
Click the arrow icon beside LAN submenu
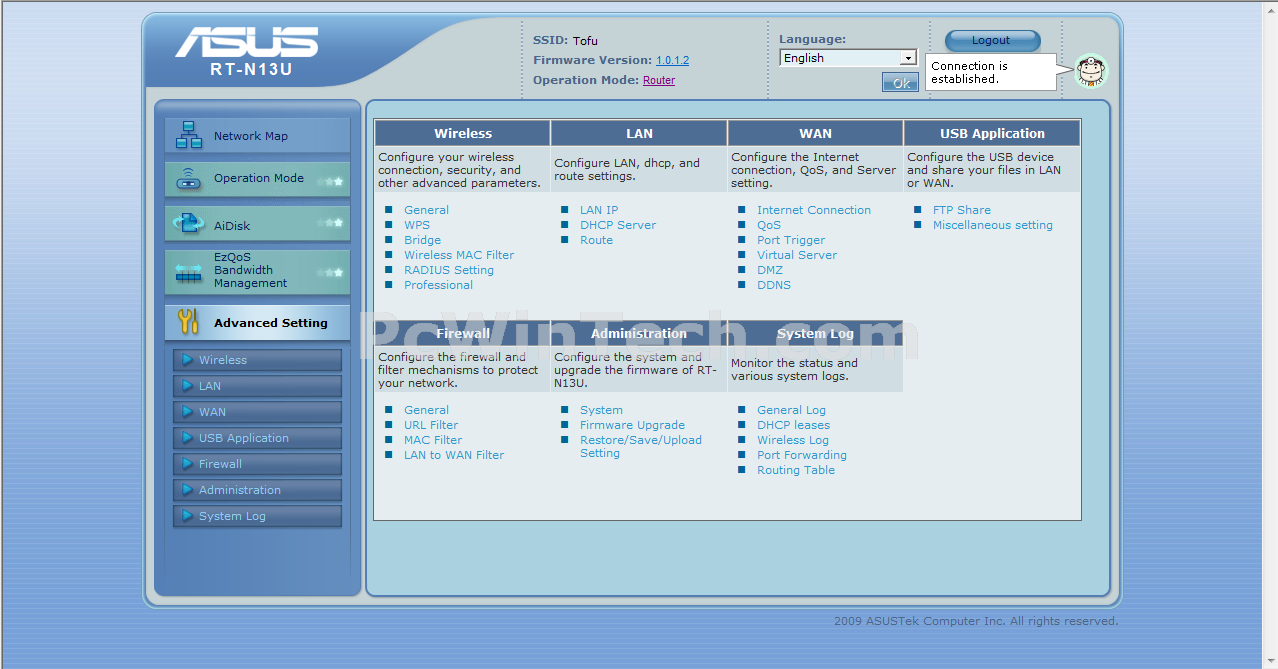tap(187, 386)
